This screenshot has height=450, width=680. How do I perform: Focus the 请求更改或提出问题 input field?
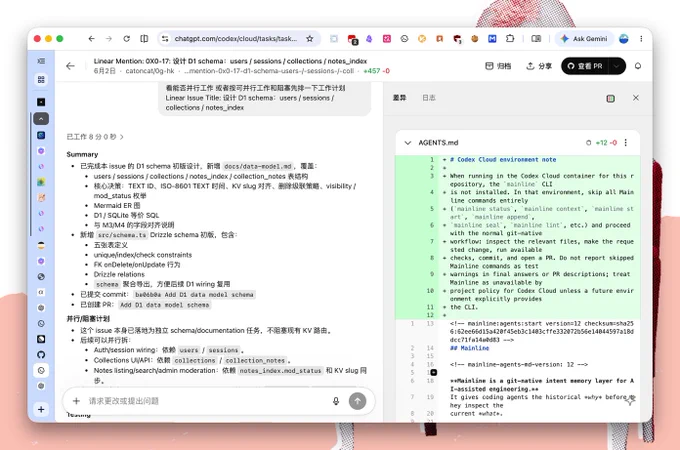[206, 401]
